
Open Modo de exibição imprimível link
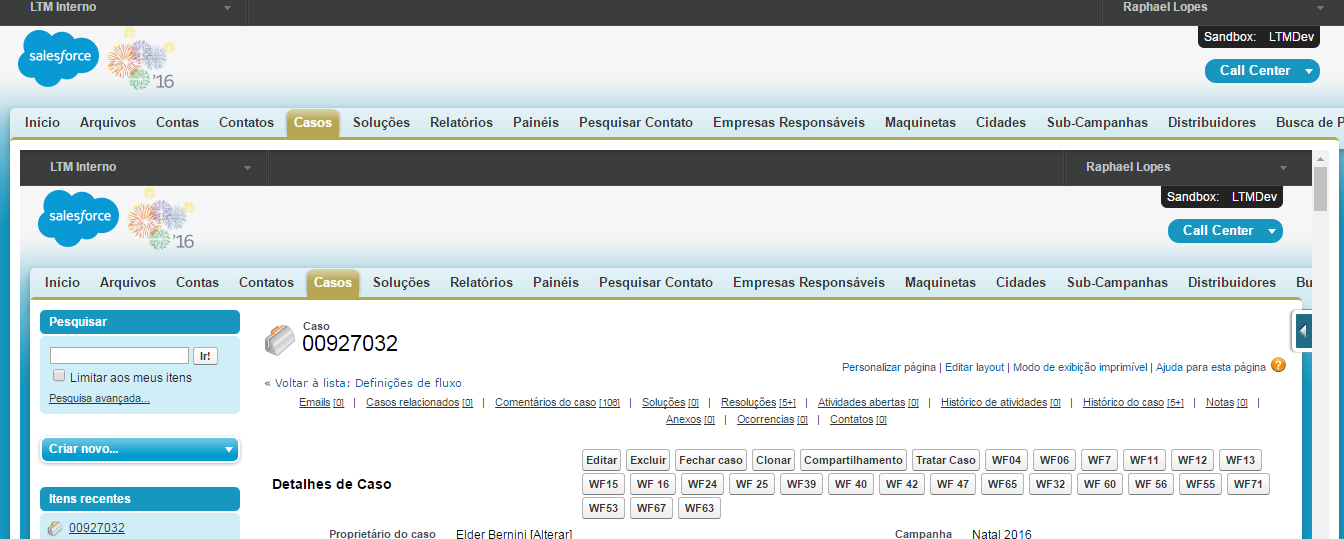pyautogui.click(x=1080, y=367)
